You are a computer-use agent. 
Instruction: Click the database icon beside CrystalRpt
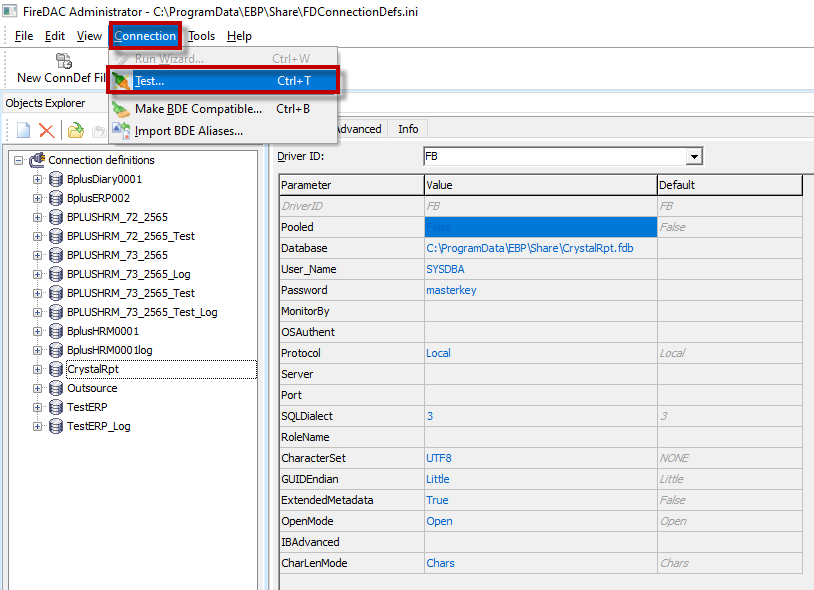[56, 369]
